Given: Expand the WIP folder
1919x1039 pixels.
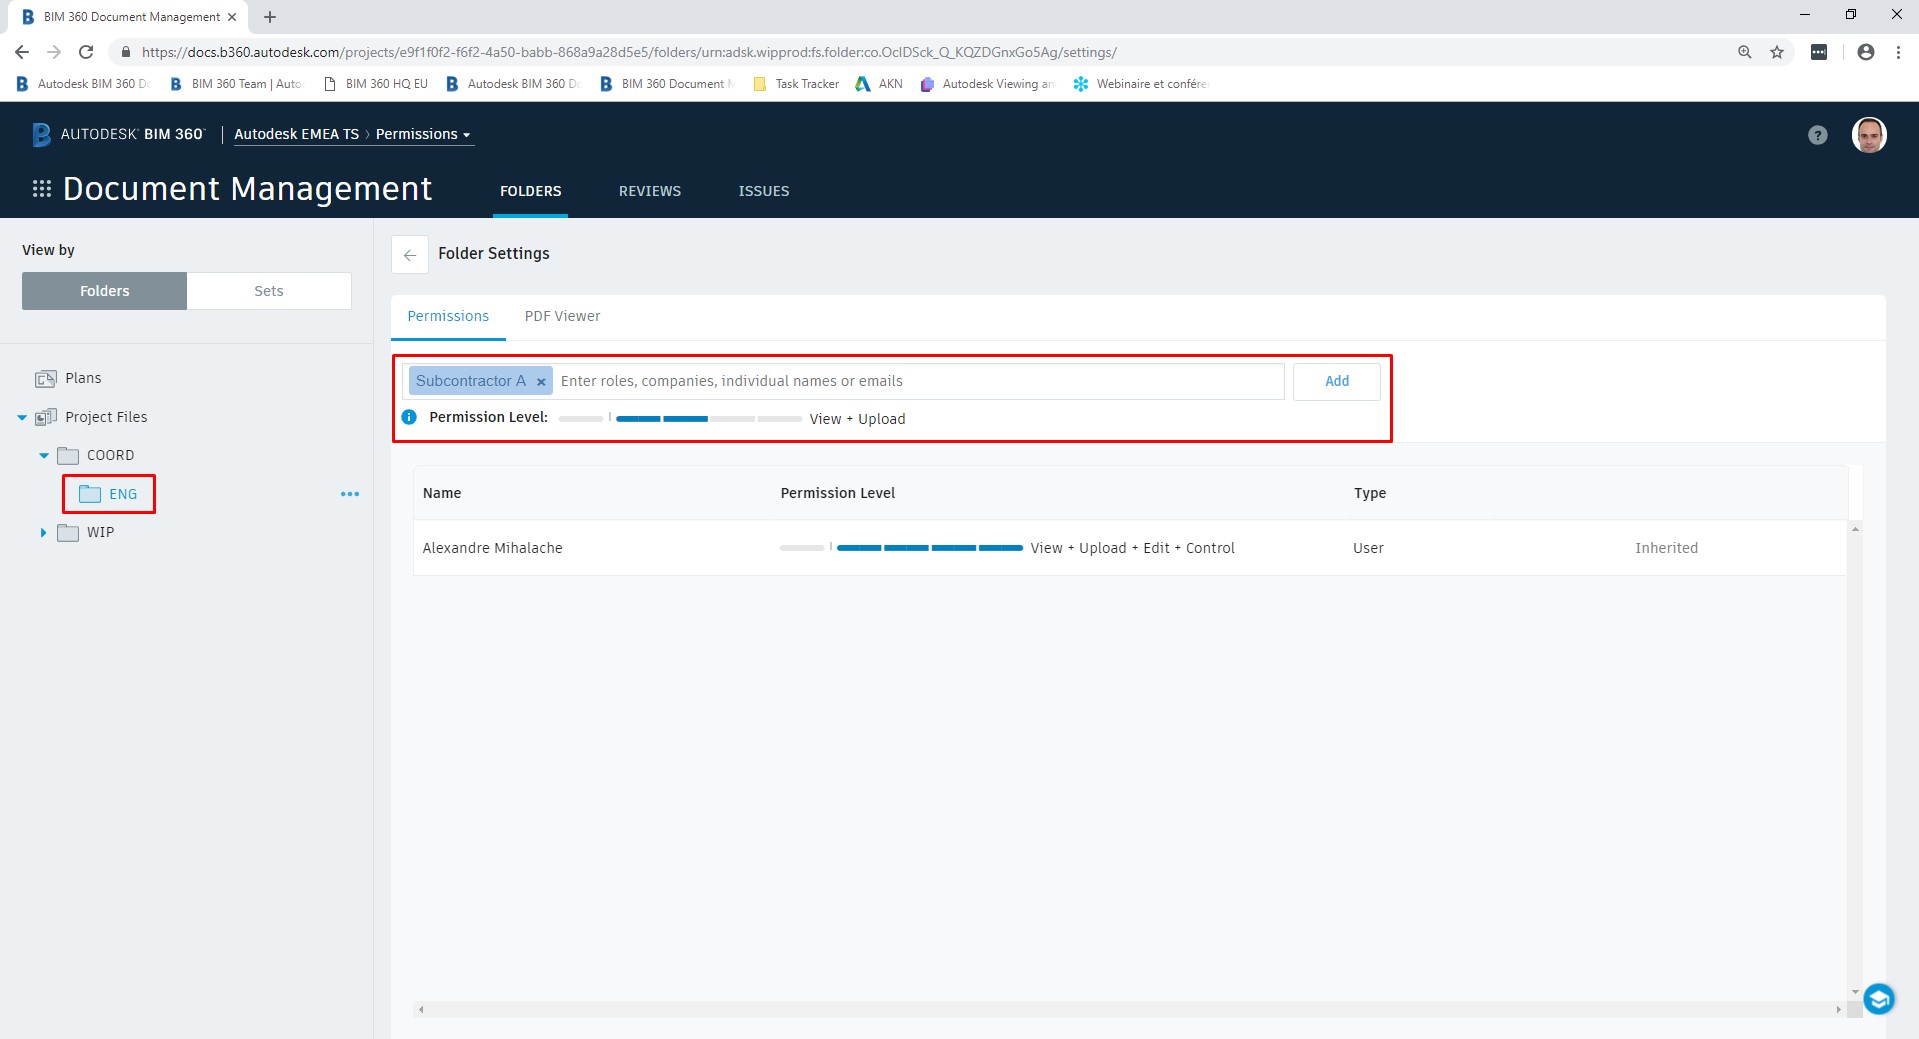Looking at the screenshot, I should [x=42, y=532].
